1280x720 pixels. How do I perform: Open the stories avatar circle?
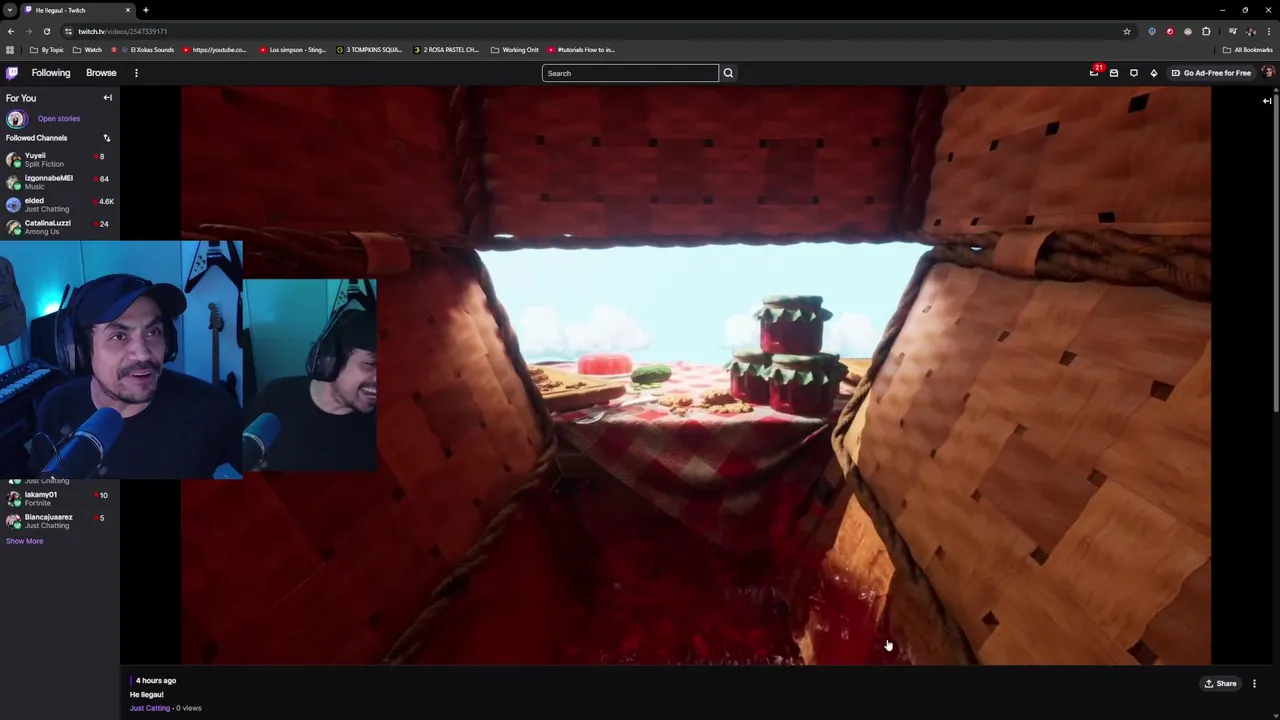point(15,118)
